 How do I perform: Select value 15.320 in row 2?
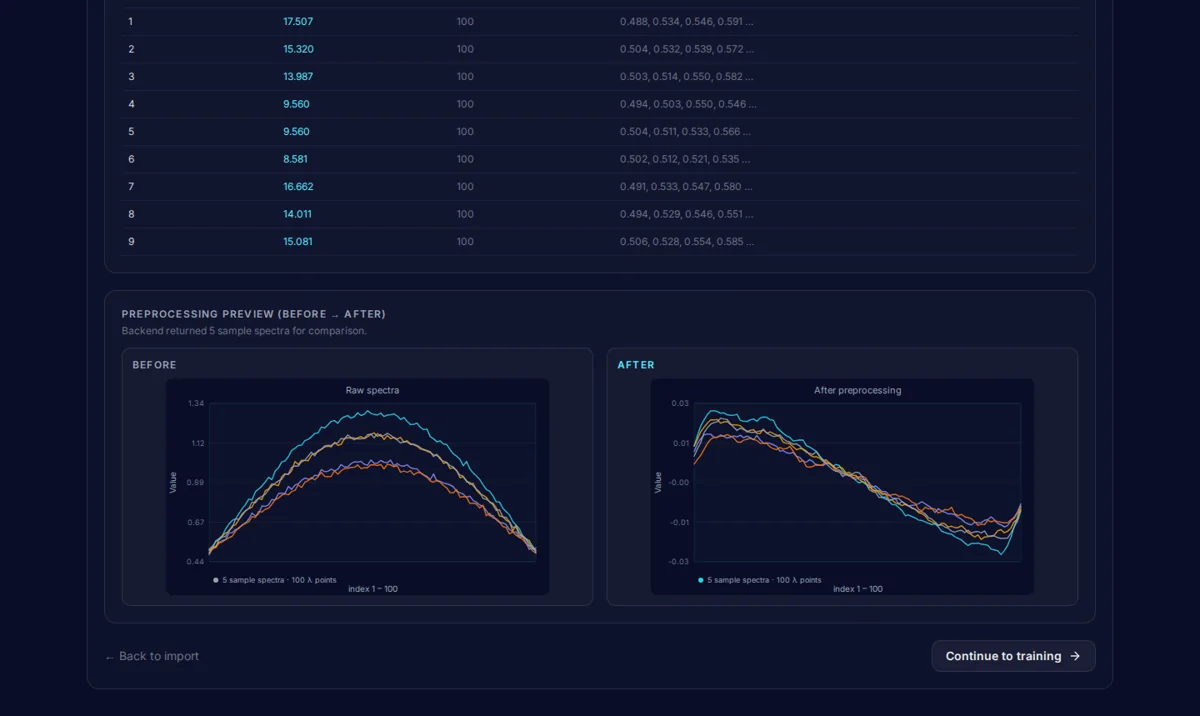click(x=298, y=49)
